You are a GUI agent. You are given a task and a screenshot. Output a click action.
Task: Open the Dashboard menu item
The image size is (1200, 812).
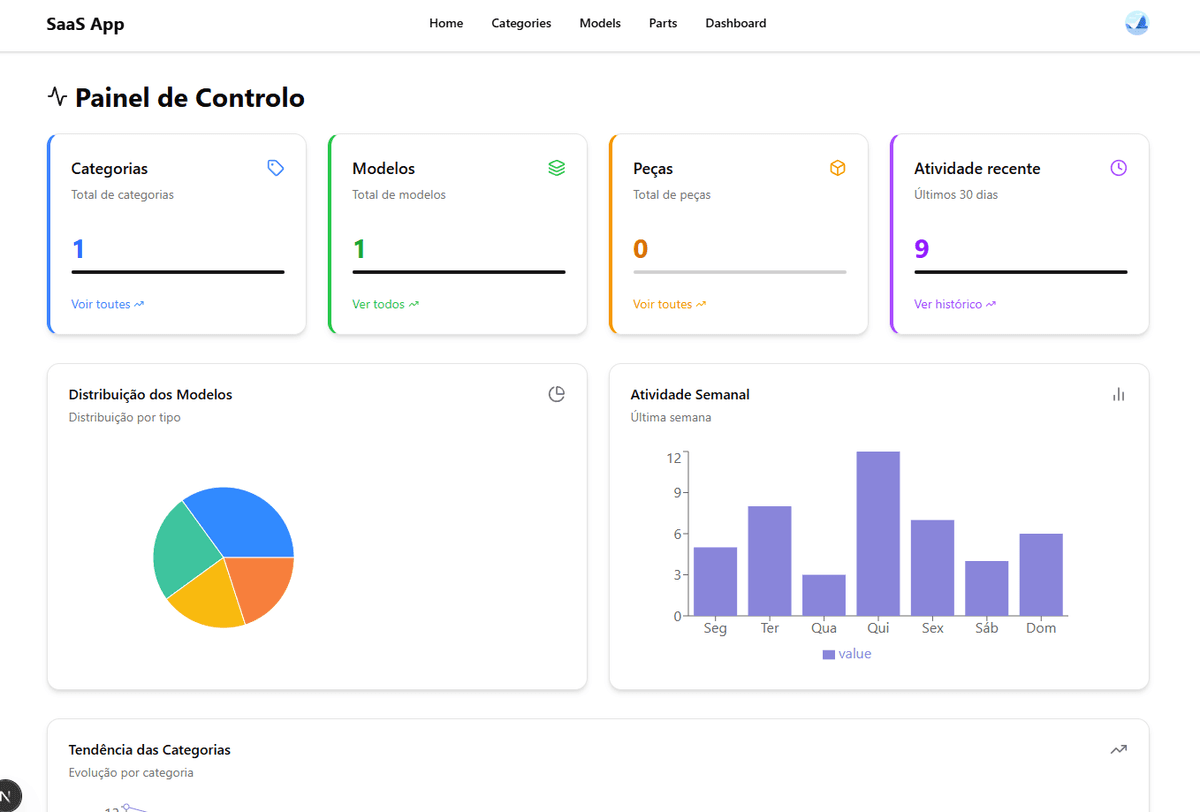735,23
